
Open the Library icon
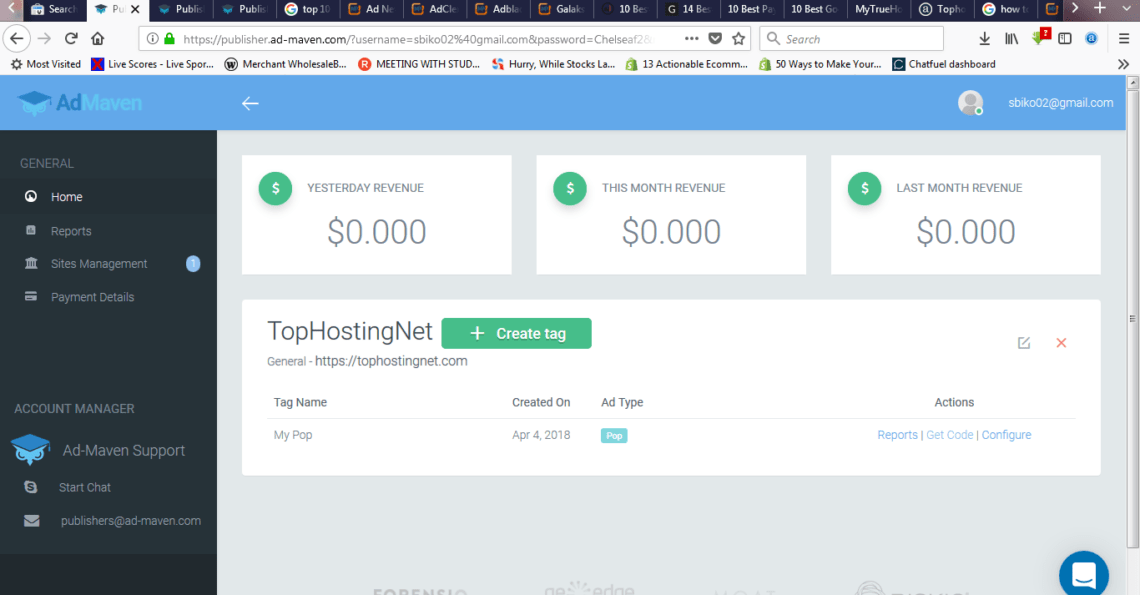[1011, 39]
